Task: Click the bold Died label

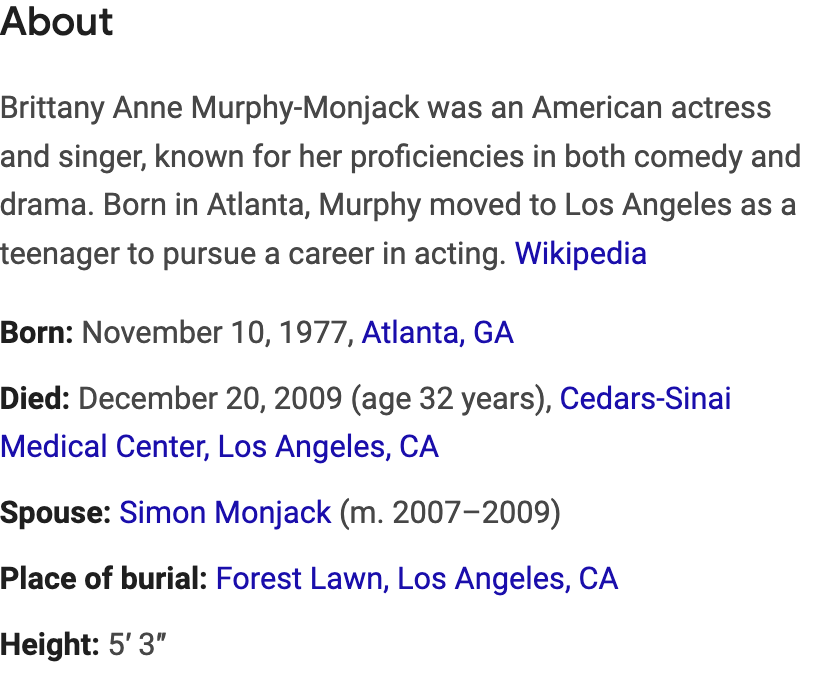Action: point(35,399)
